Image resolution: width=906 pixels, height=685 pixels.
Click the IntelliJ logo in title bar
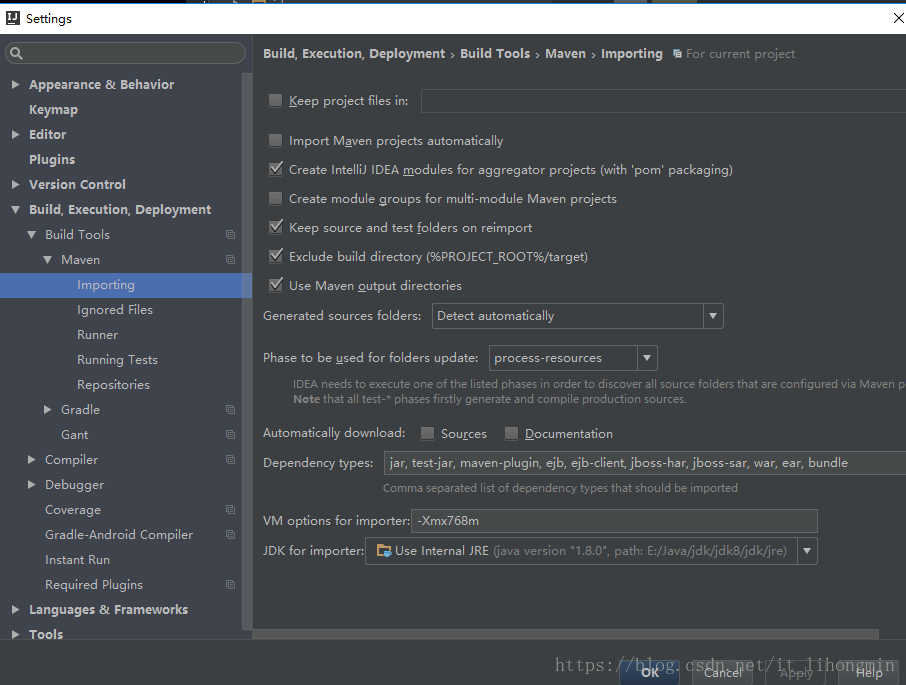pos(12,18)
